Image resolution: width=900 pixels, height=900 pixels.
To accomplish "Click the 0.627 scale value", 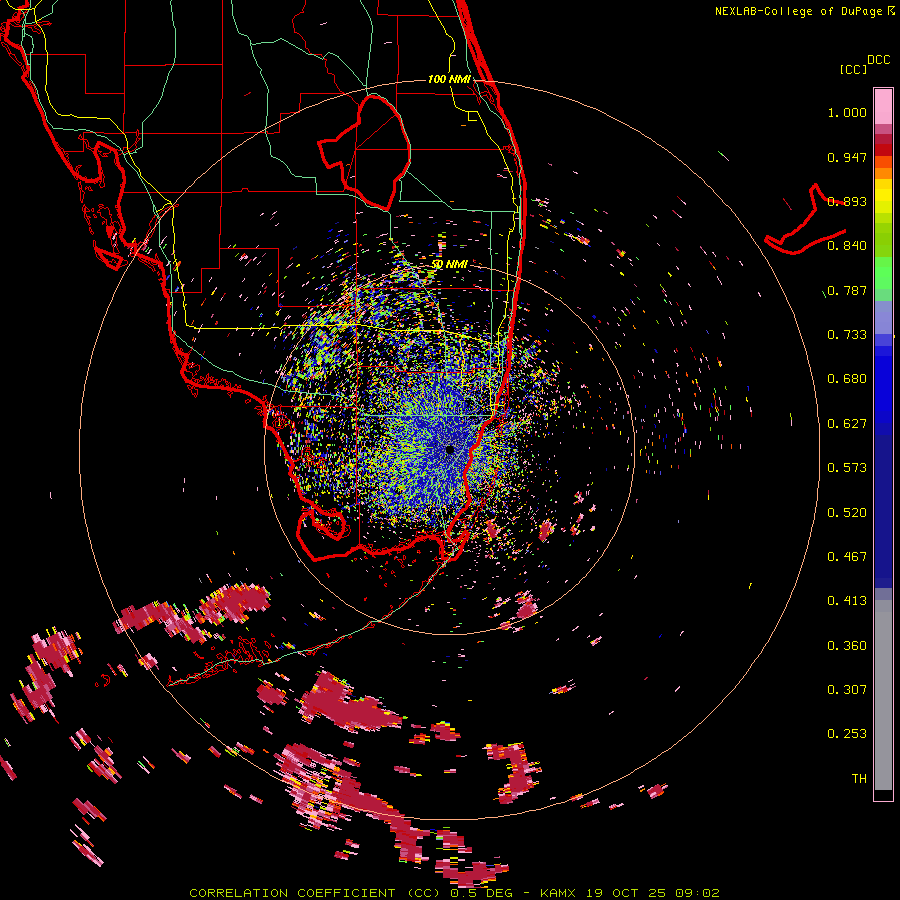I will 847,424.
